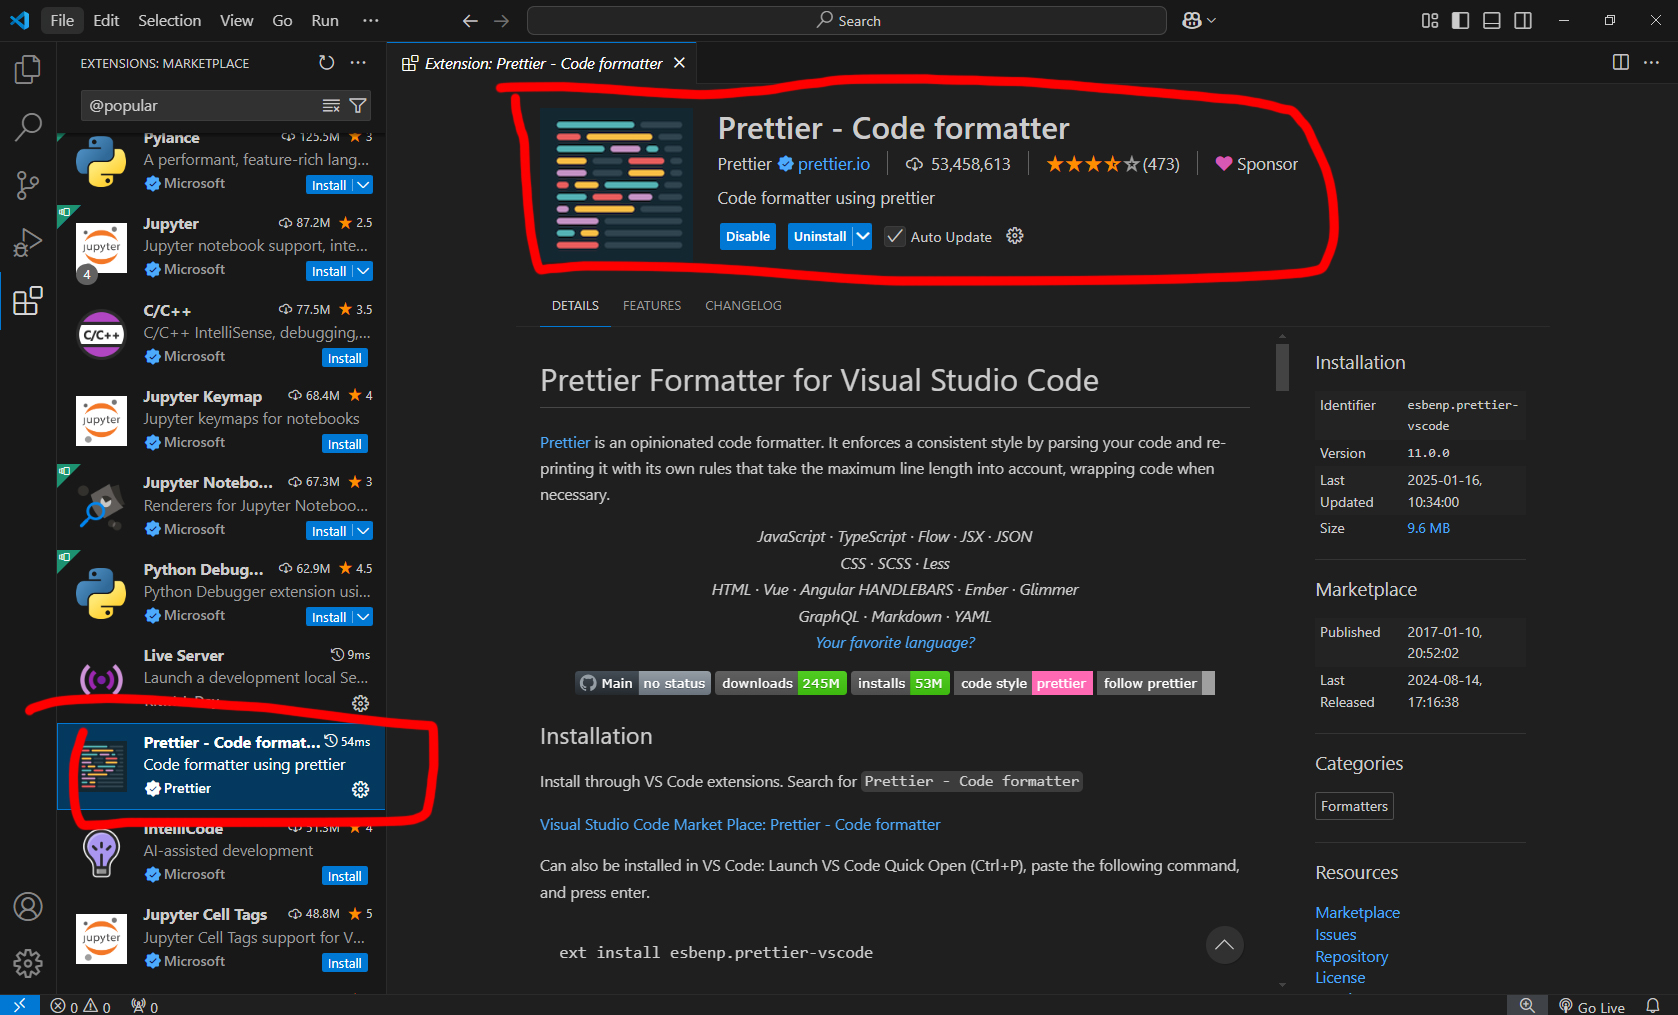The height and width of the screenshot is (1015, 1678).
Task: Toggle the bottom panel visibility
Action: 1492,21
